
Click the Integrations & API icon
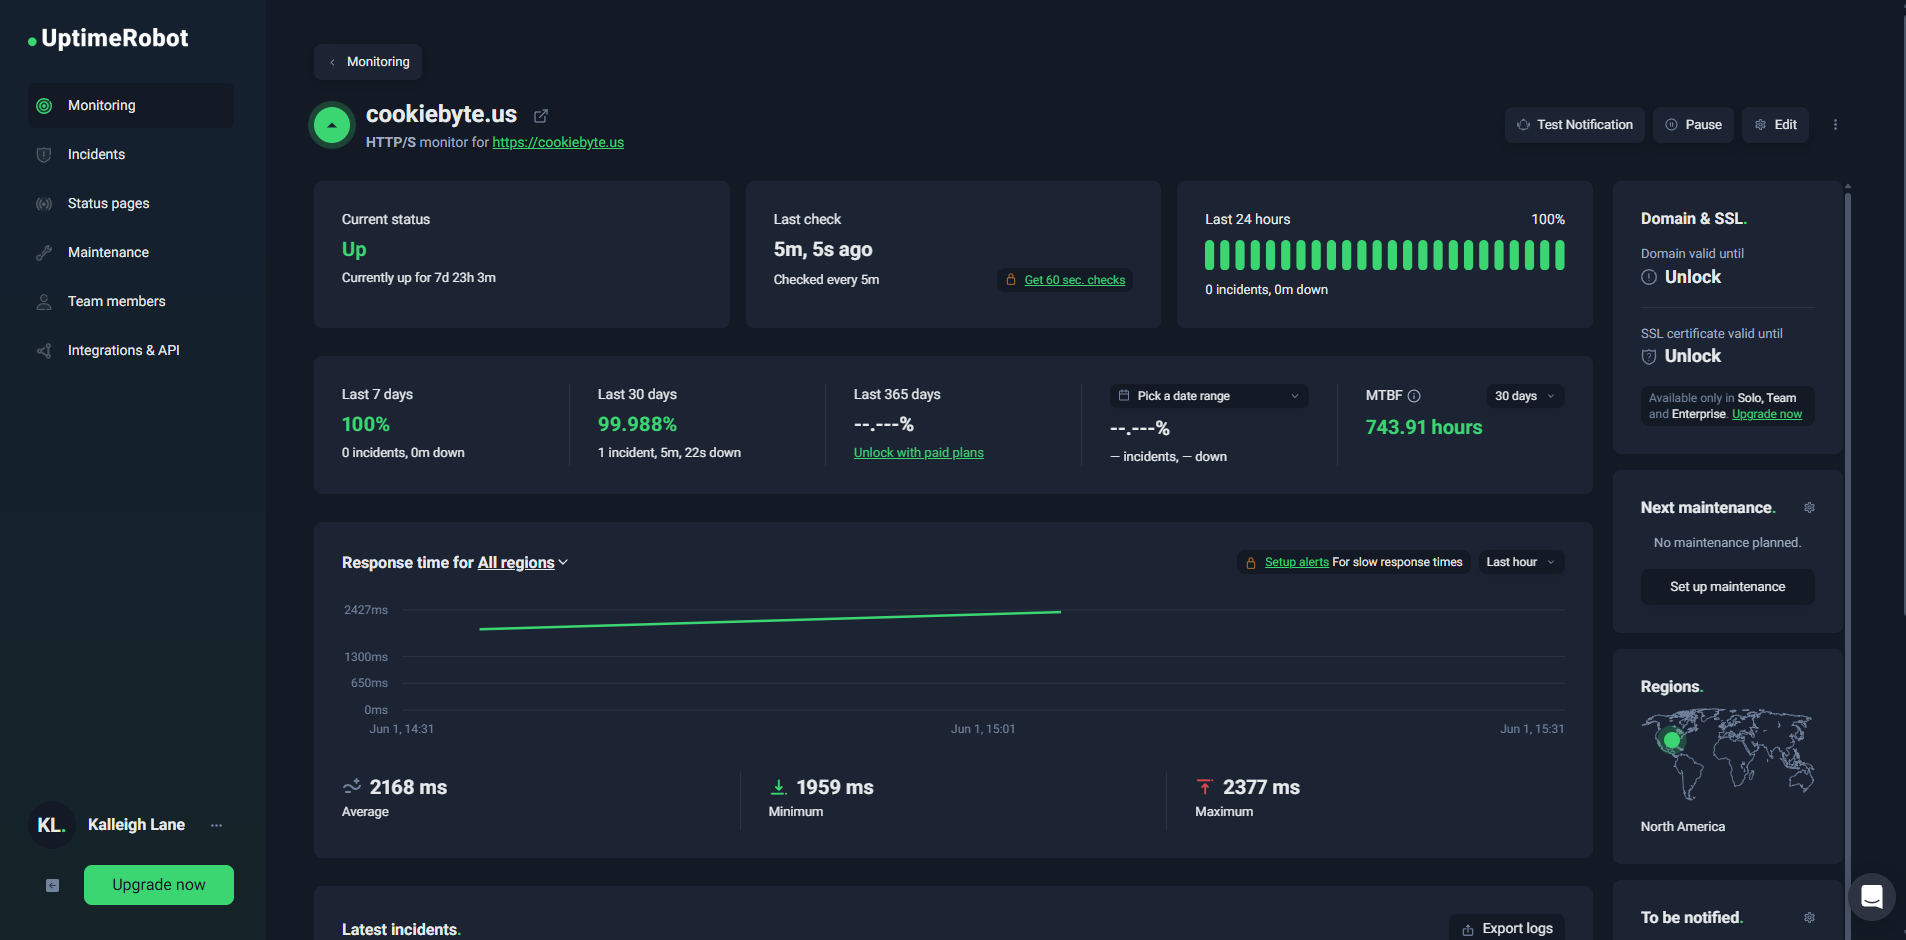point(44,351)
